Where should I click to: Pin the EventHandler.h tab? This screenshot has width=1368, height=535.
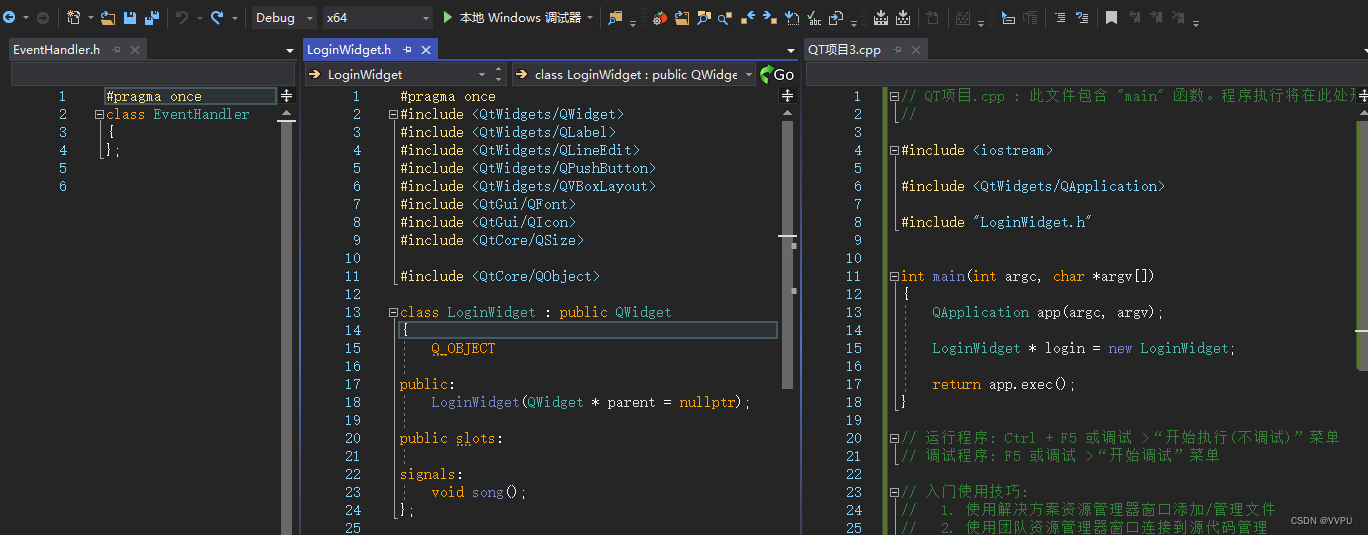(116, 49)
